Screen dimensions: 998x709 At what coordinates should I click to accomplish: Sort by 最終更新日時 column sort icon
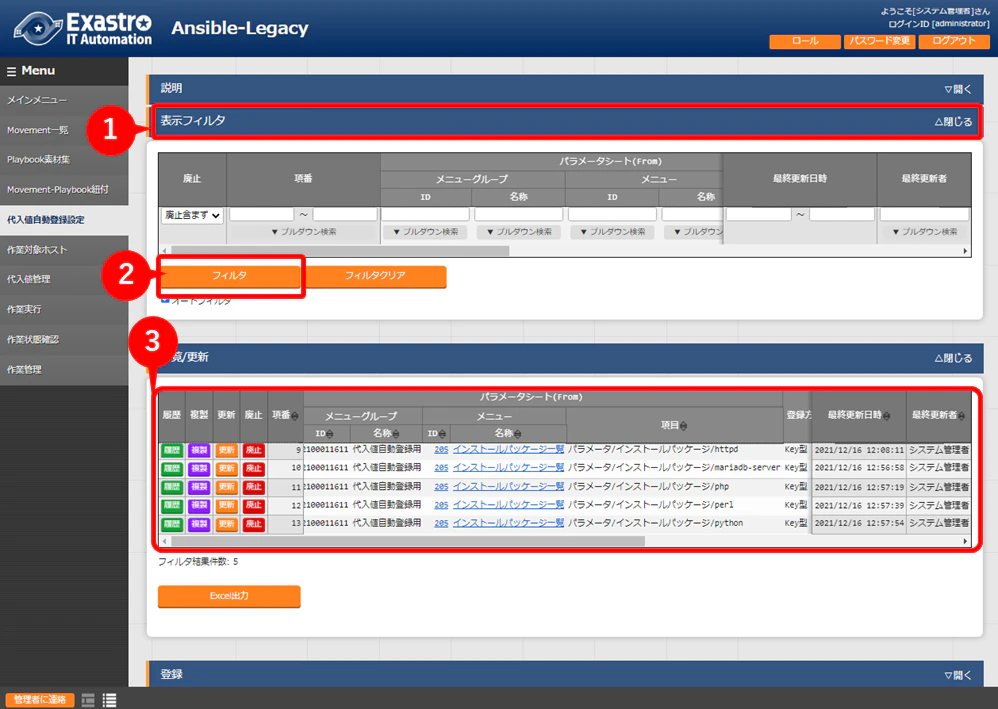(x=887, y=416)
